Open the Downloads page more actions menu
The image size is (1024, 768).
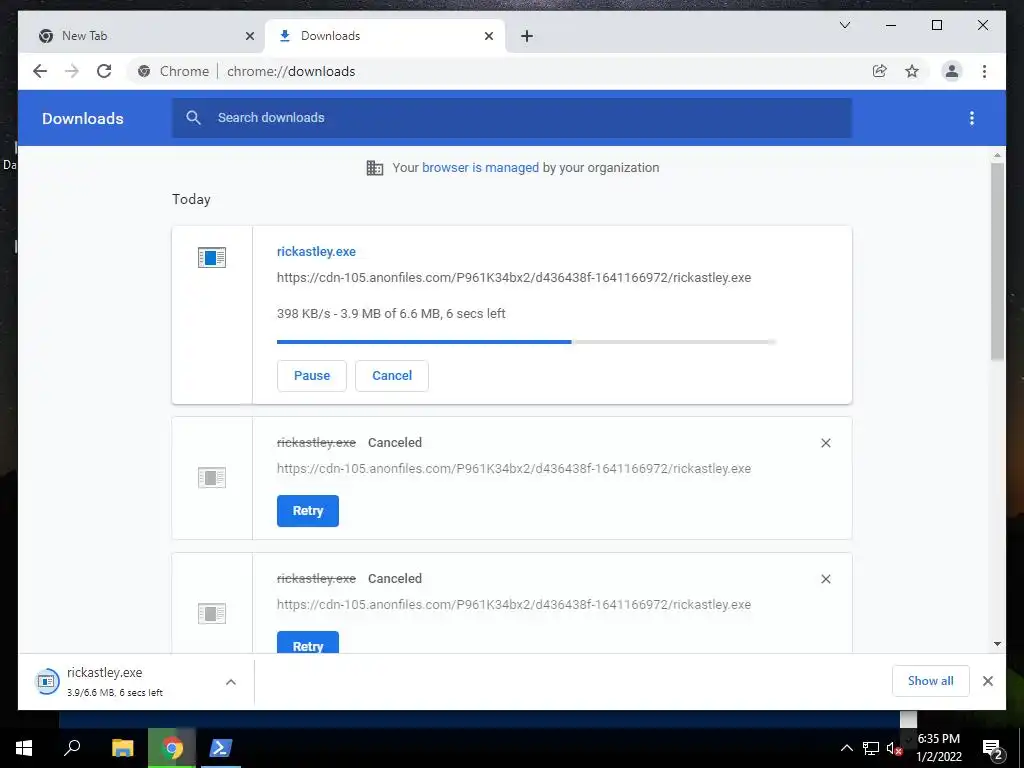pyautogui.click(x=972, y=118)
